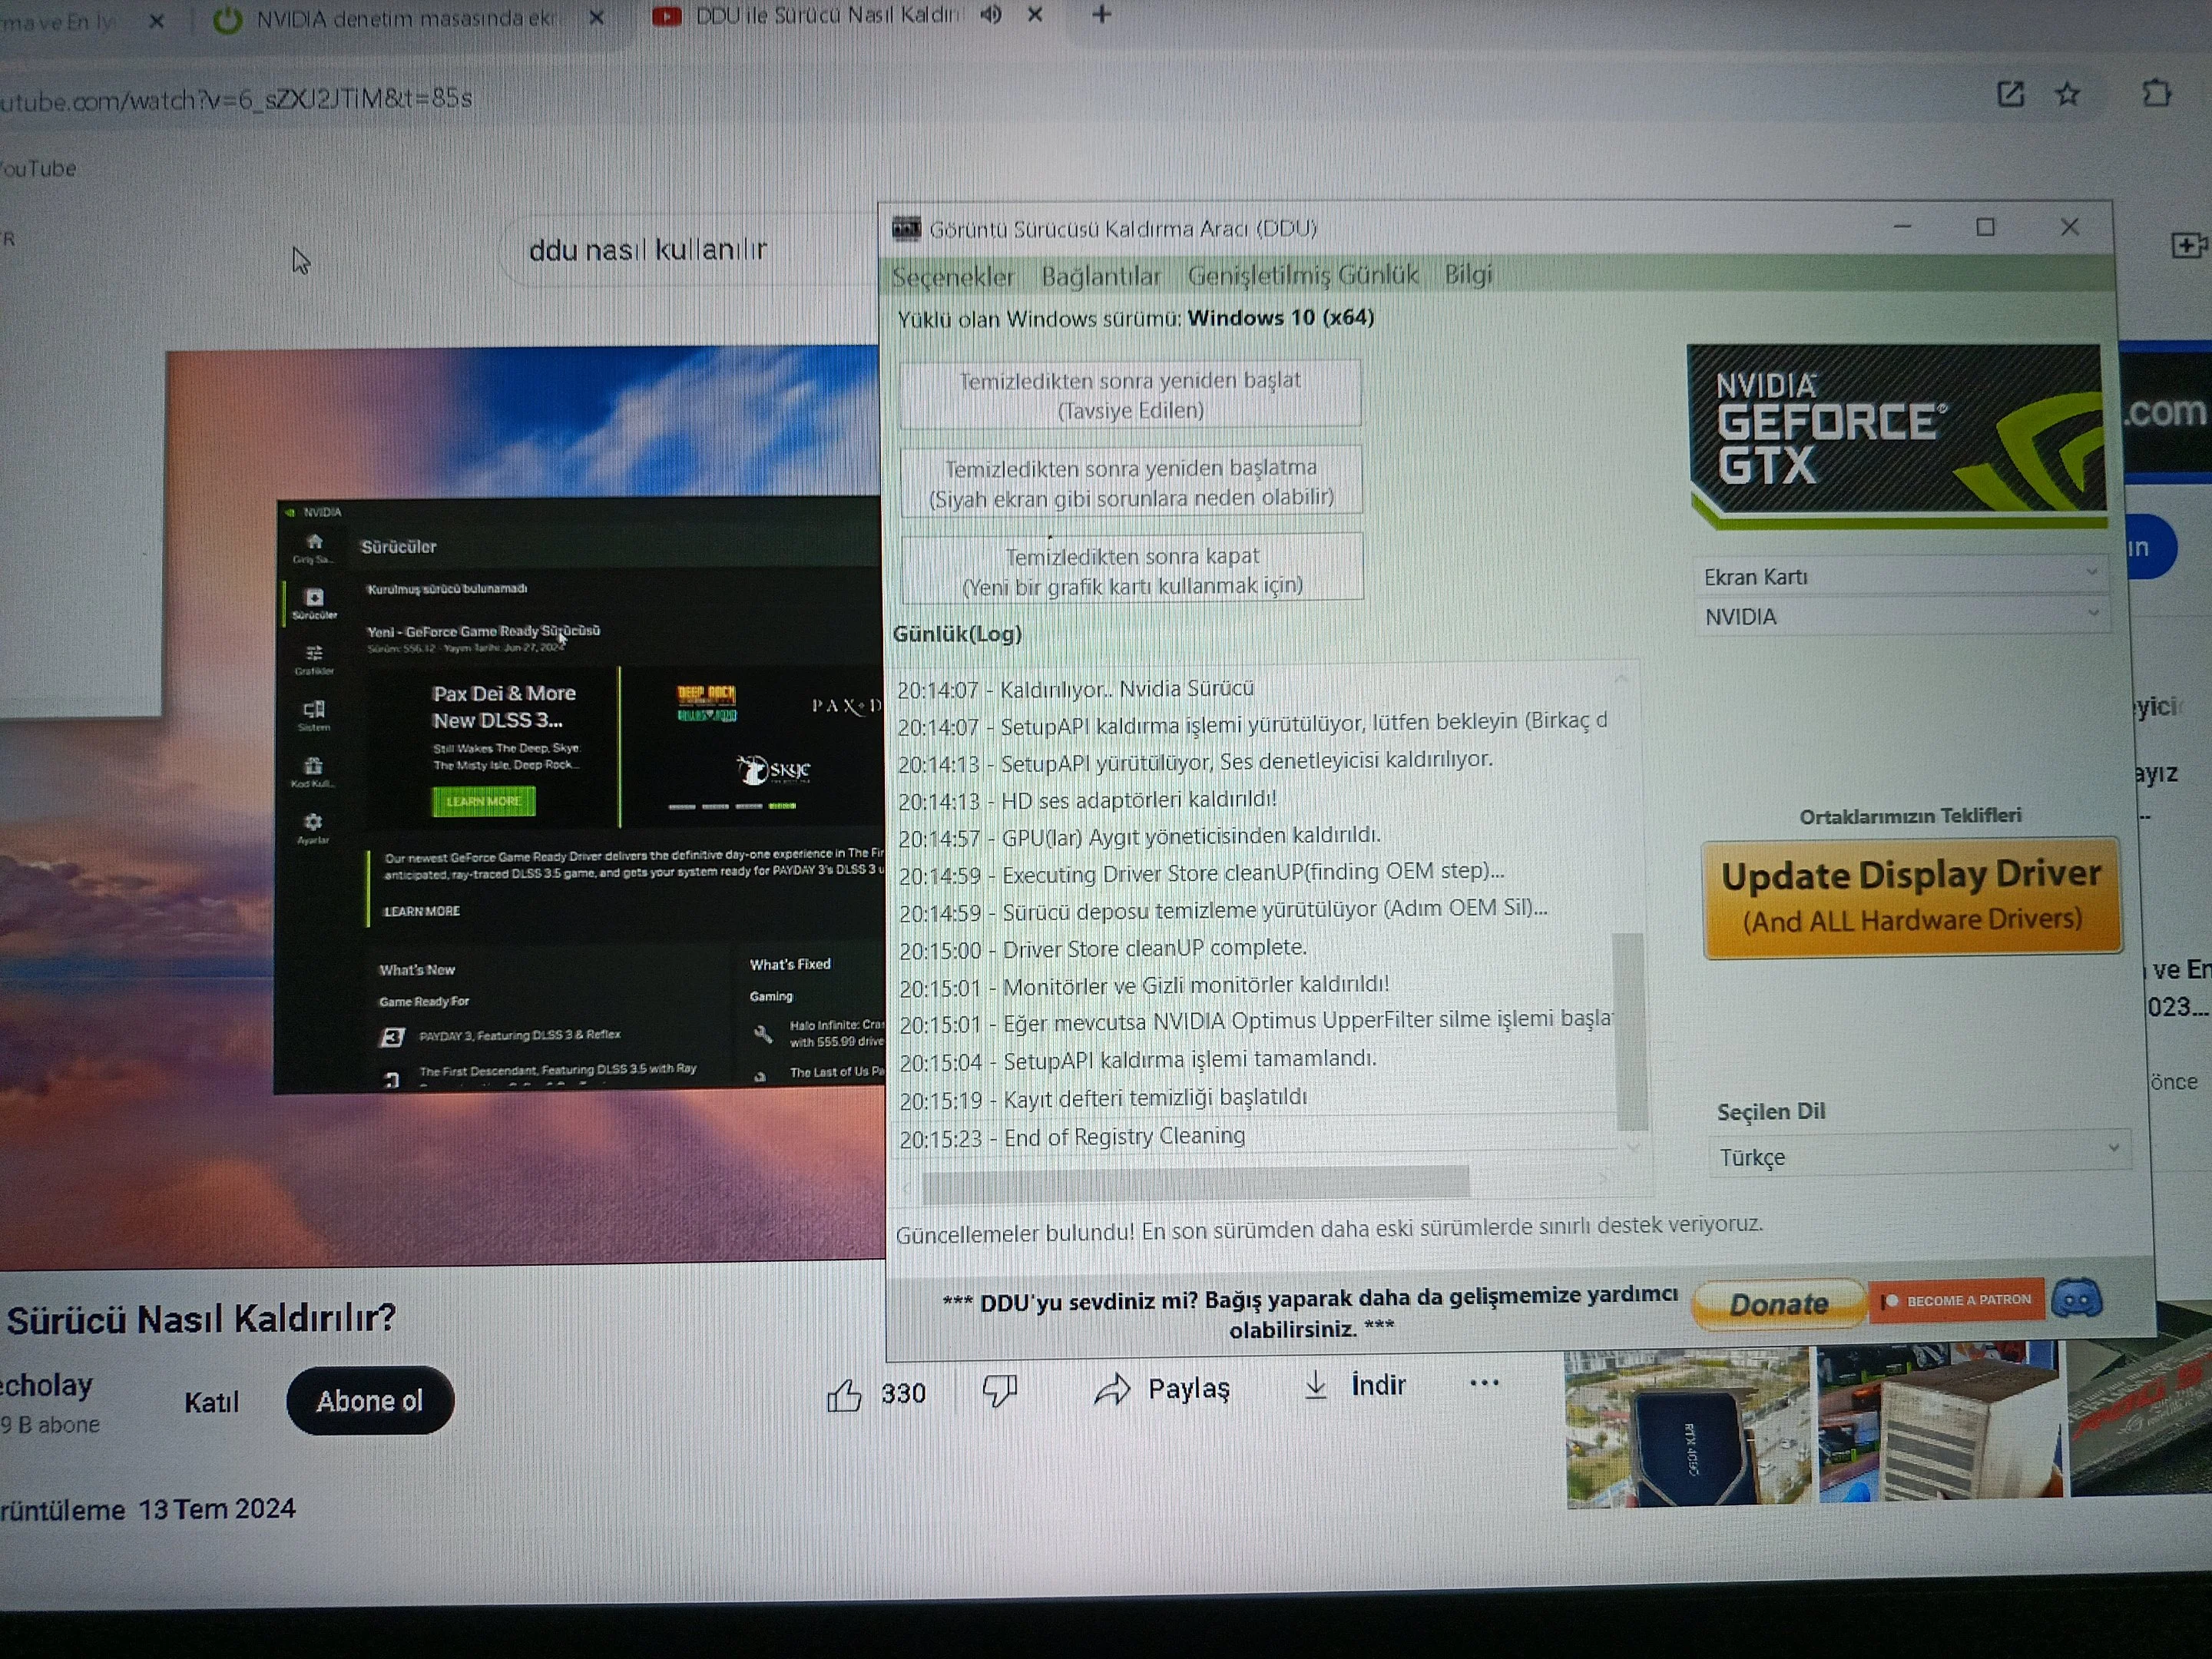Open the Genişletilmiş Günlük menu
The width and height of the screenshot is (2212, 1659).
(x=1302, y=274)
